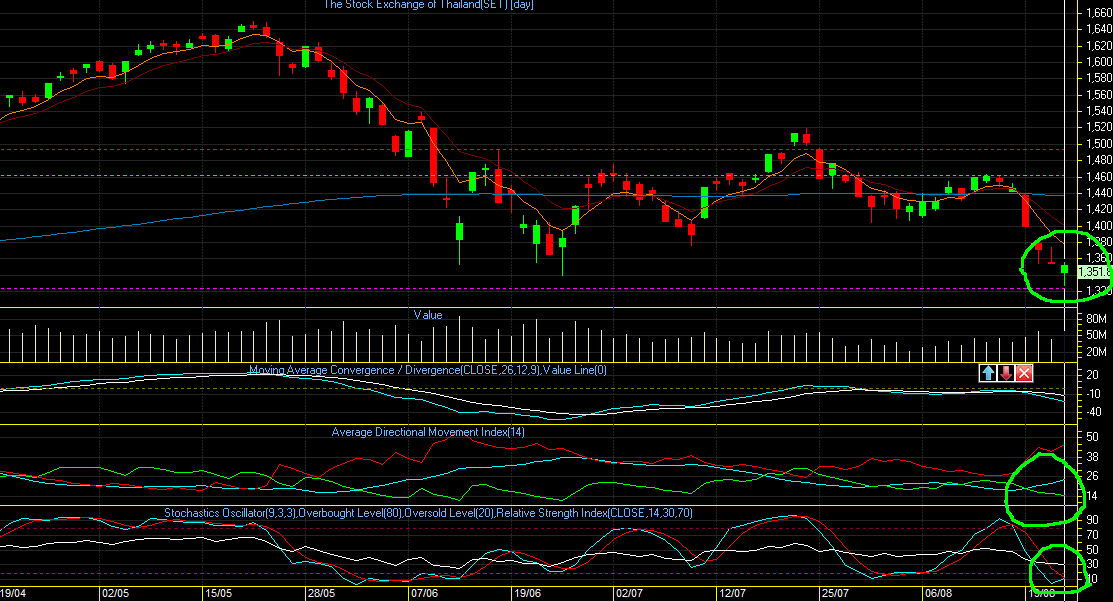Image resolution: width=1113 pixels, height=602 pixels.
Task: Click the 1,500 price axis label
Action: (1099, 143)
